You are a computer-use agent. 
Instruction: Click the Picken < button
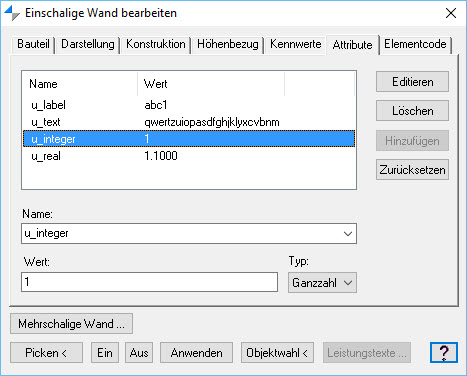pos(46,353)
